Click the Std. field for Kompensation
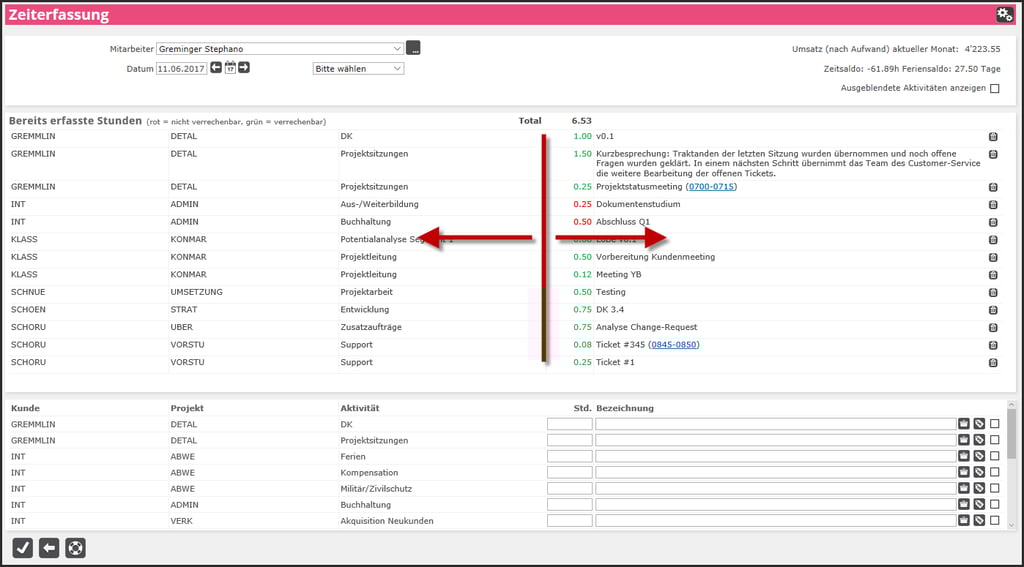Viewport: 1024px width, 567px height. [569, 472]
